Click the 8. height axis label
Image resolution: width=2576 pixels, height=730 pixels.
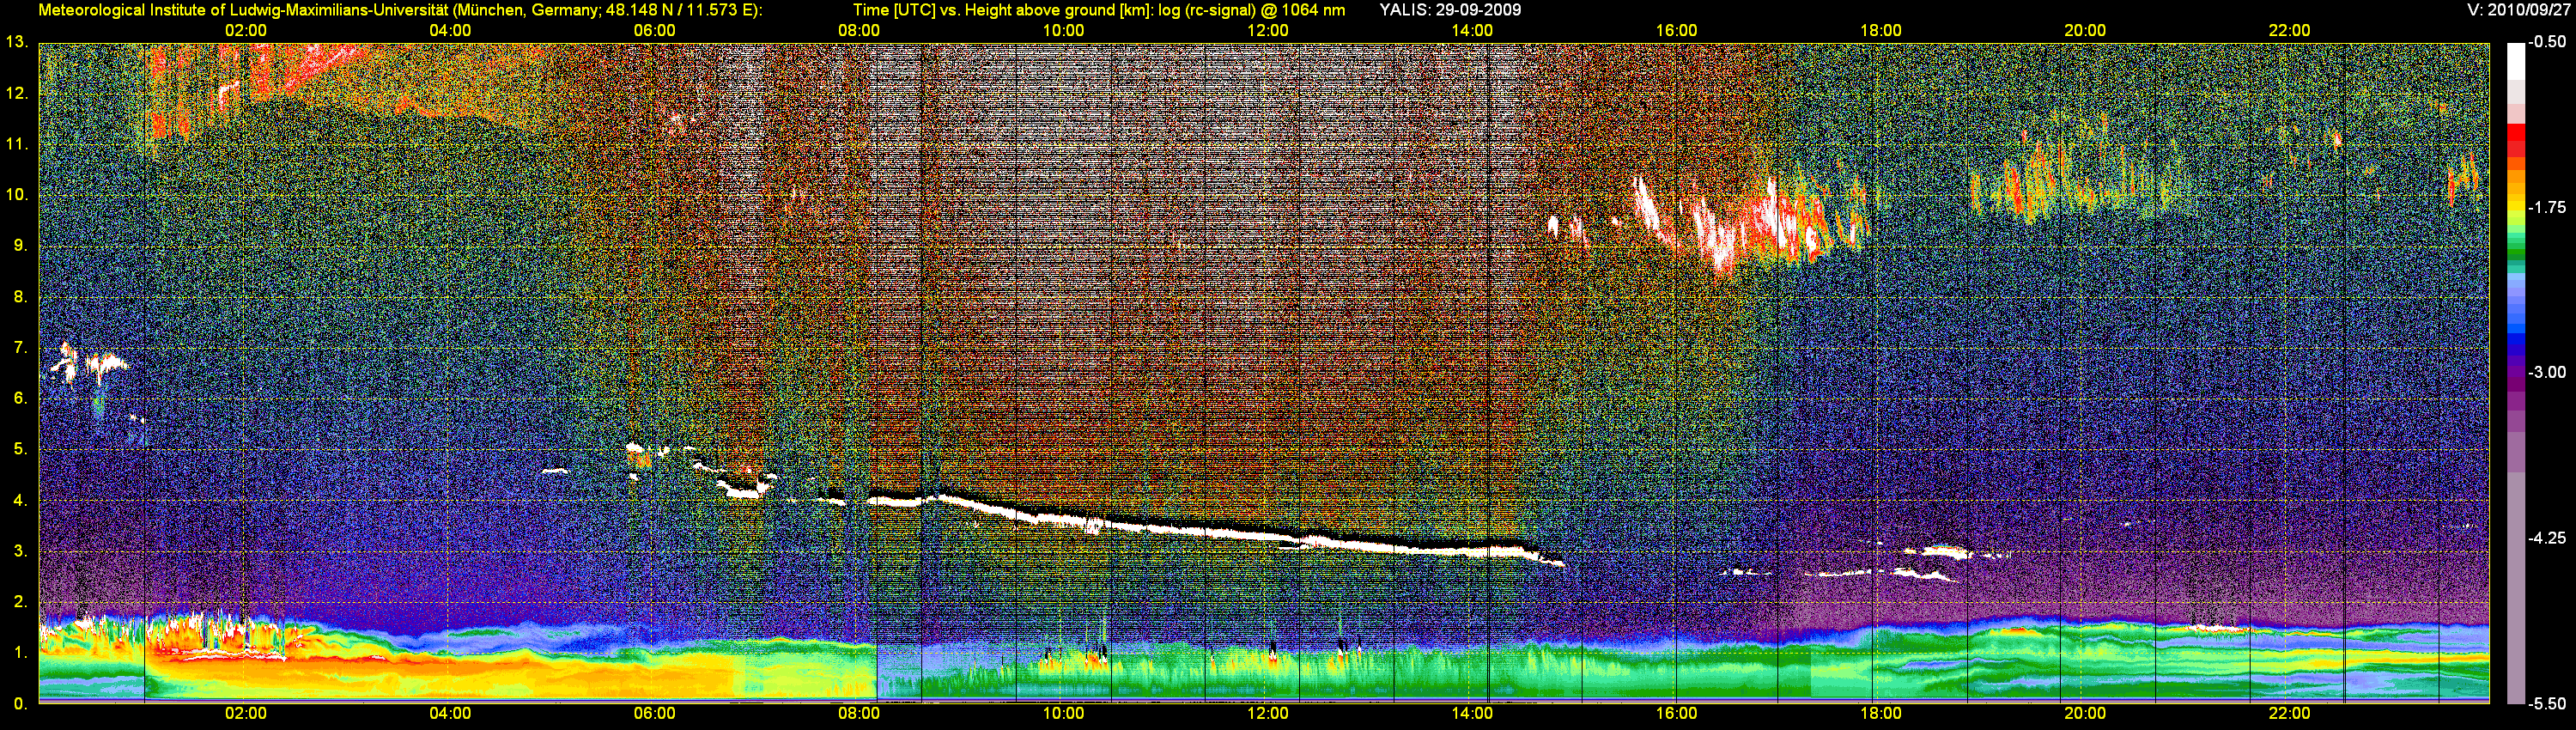pyautogui.click(x=20, y=297)
